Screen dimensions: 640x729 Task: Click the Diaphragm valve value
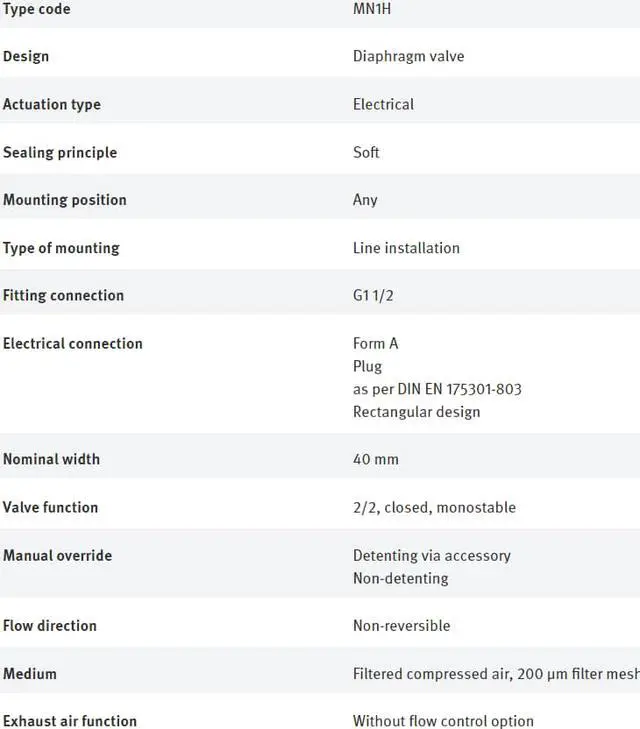[x=408, y=56]
